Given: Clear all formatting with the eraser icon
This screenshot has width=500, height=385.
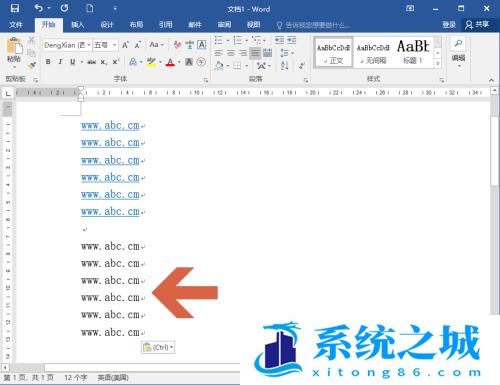Looking at the screenshot, I should pos(177,45).
